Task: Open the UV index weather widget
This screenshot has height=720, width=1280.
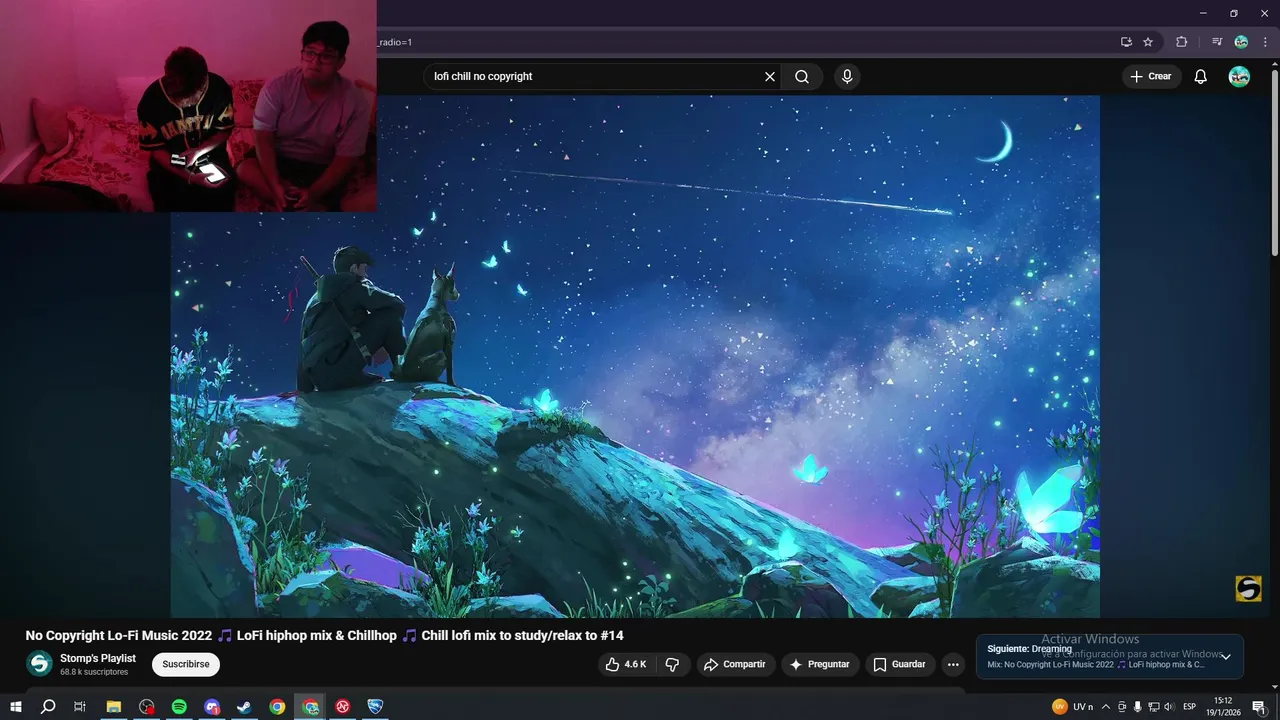Action: [x=1073, y=706]
